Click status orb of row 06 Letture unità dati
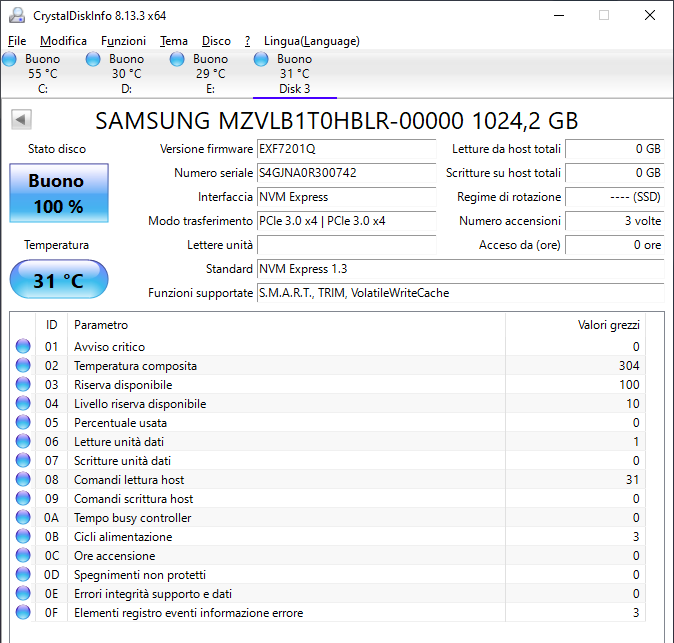This screenshot has width=674, height=643. tap(23, 441)
